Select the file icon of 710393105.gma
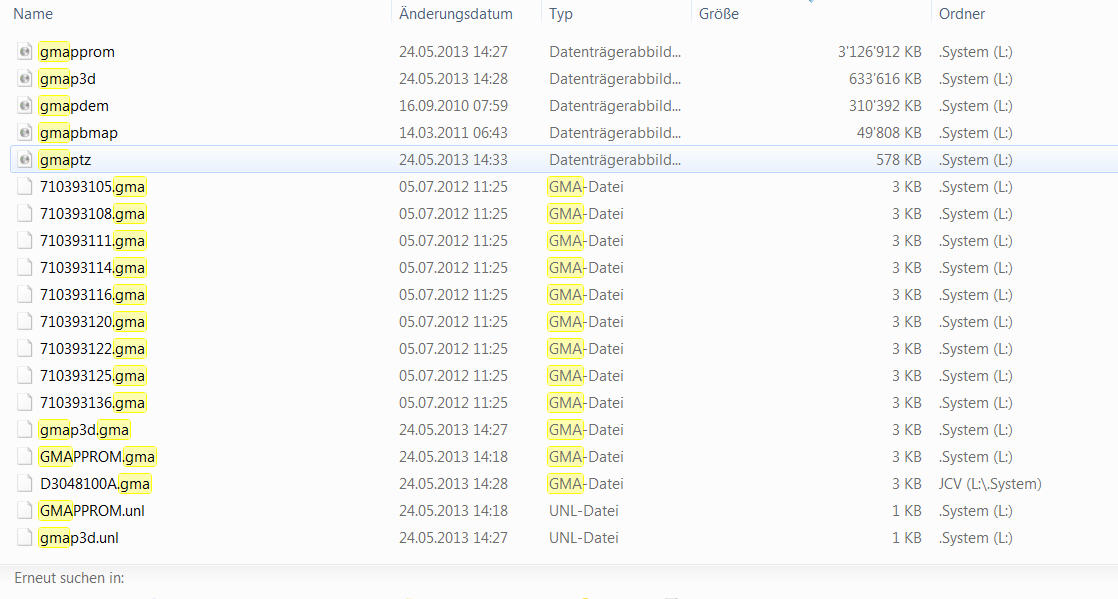The height and width of the screenshot is (599, 1118). (25, 187)
